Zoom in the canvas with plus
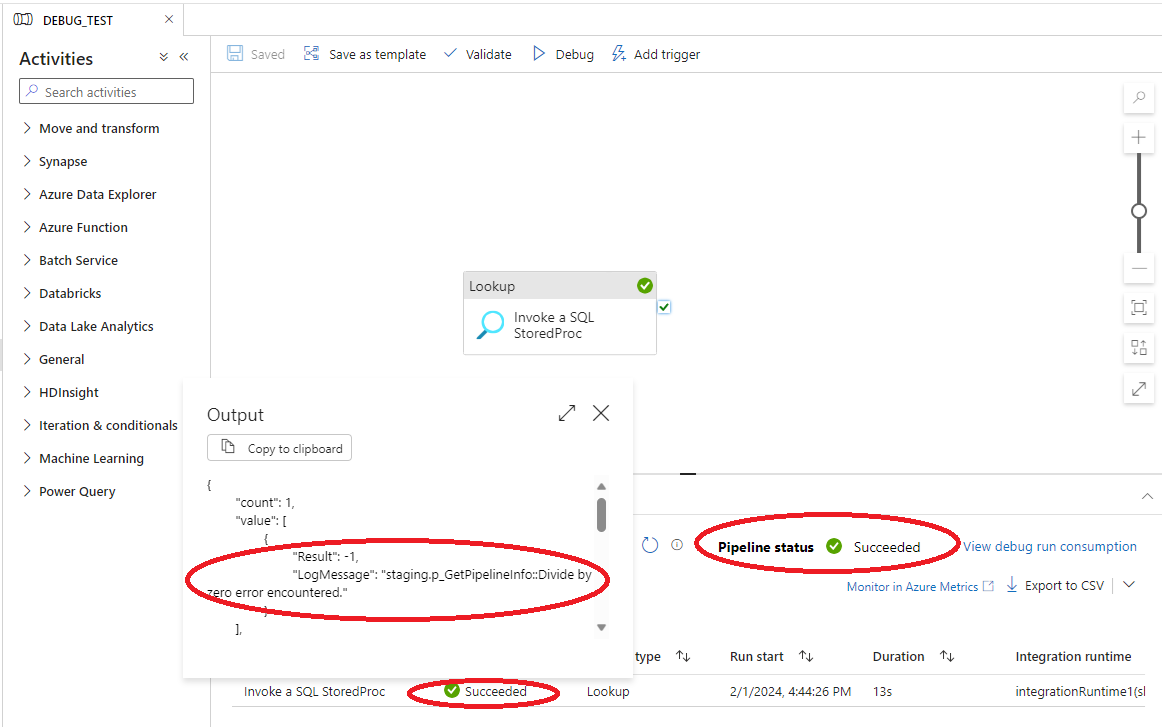Screen dimensions: 1162x727 tap(1139, 137)
